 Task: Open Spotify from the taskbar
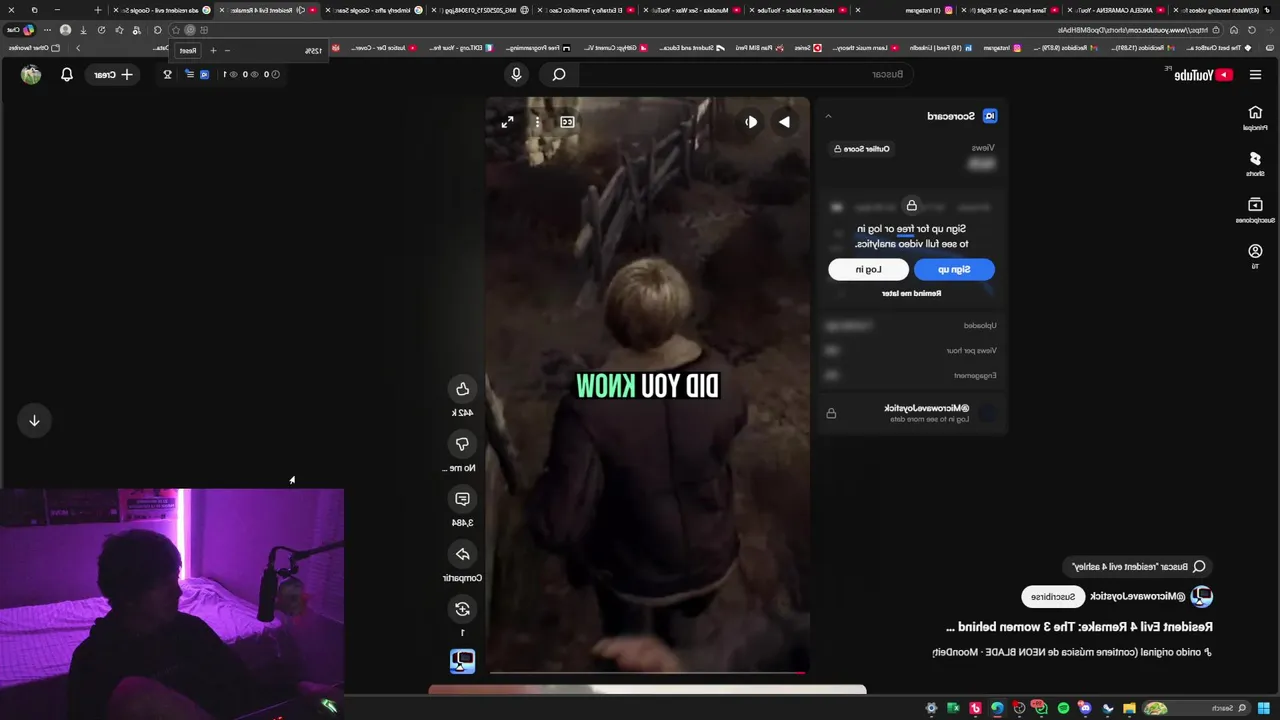click(x=1063, y=708)
